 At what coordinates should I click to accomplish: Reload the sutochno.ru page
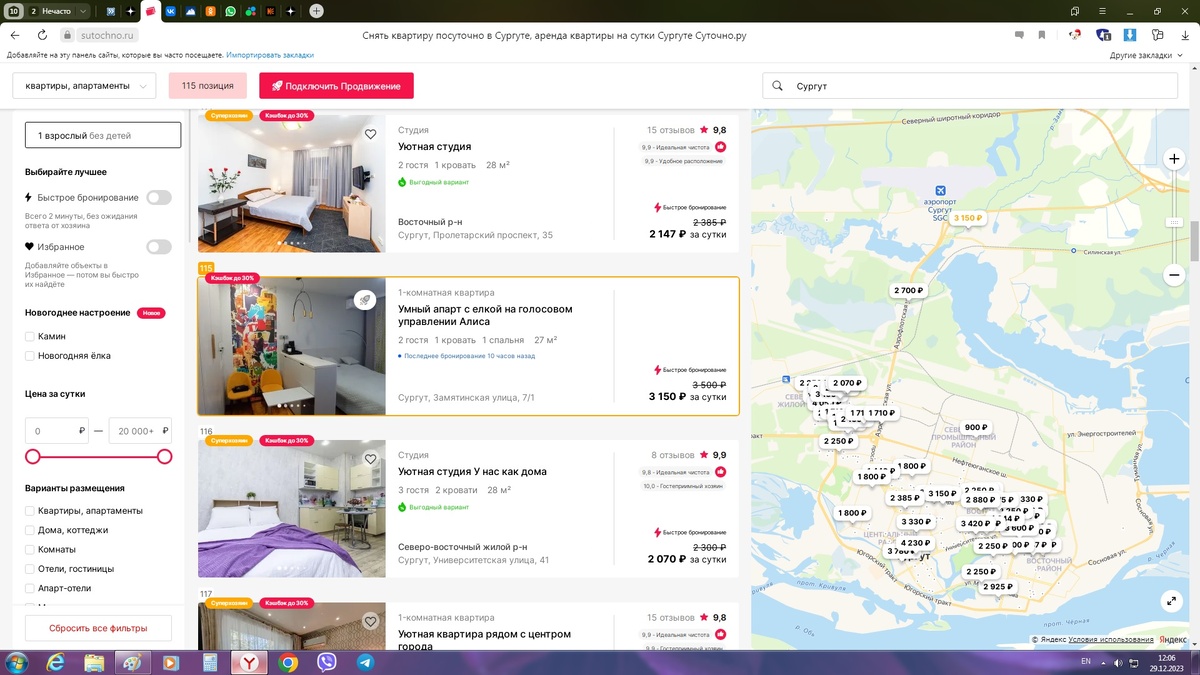click(43, 35)
